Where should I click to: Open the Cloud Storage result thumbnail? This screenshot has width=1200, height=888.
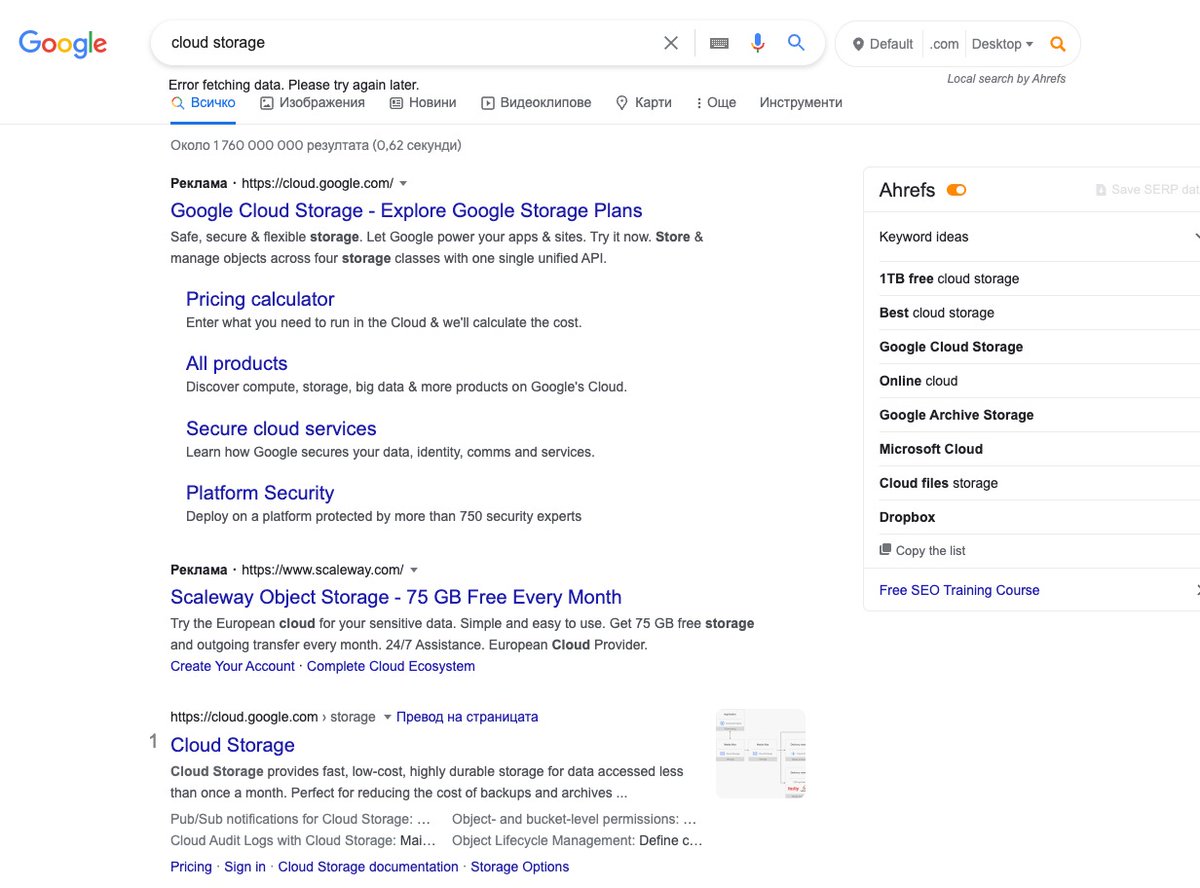[761, 754]
